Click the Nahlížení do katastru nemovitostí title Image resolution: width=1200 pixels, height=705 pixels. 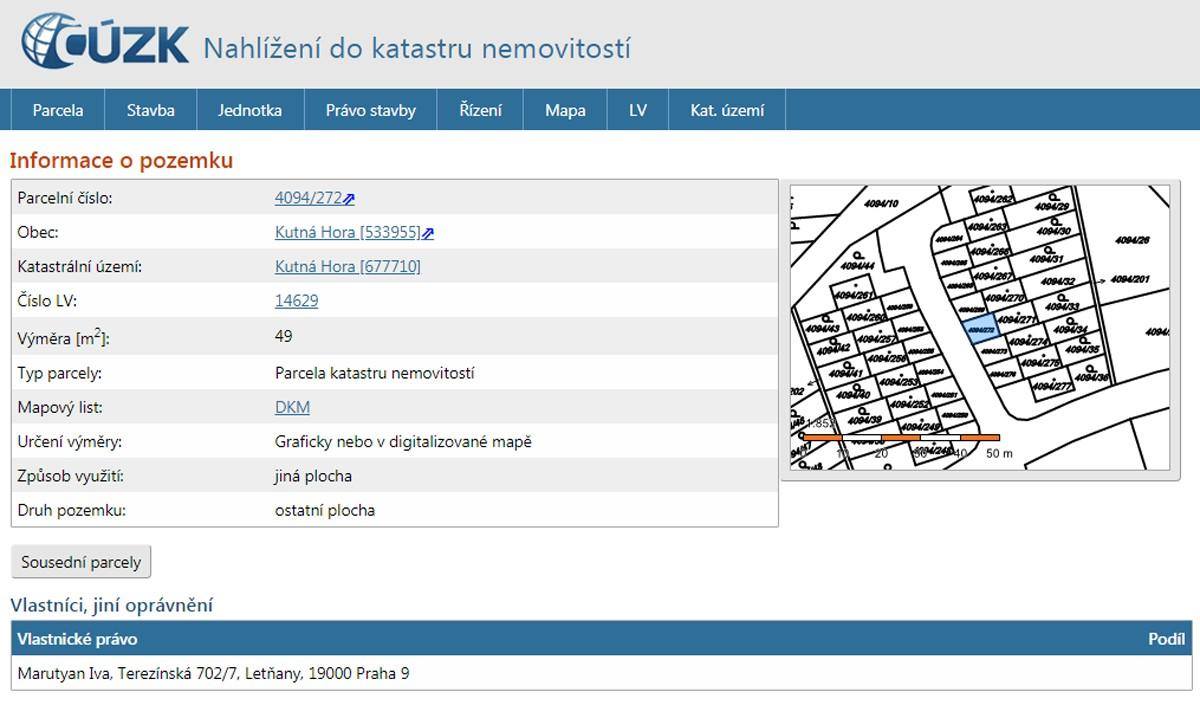(416, 48)
